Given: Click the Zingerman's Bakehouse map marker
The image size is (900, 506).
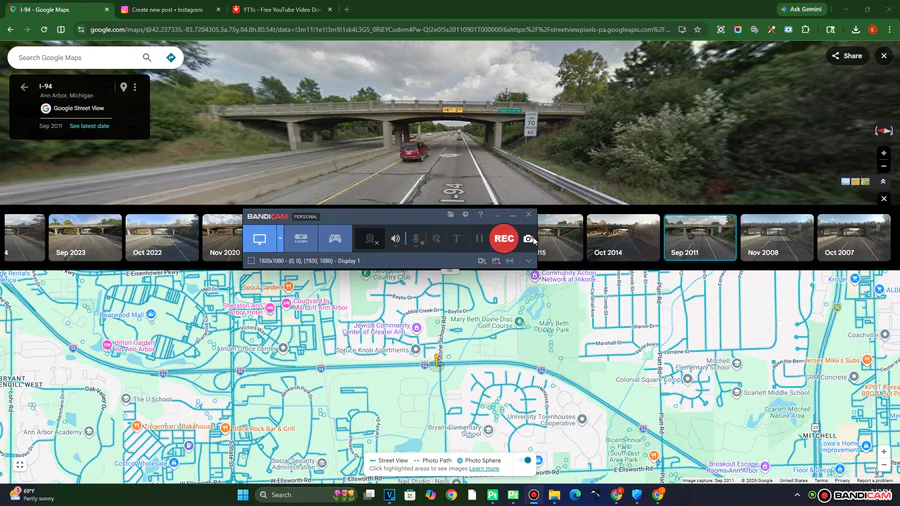Looking at the screenshot, I should [x=137, y=426].
